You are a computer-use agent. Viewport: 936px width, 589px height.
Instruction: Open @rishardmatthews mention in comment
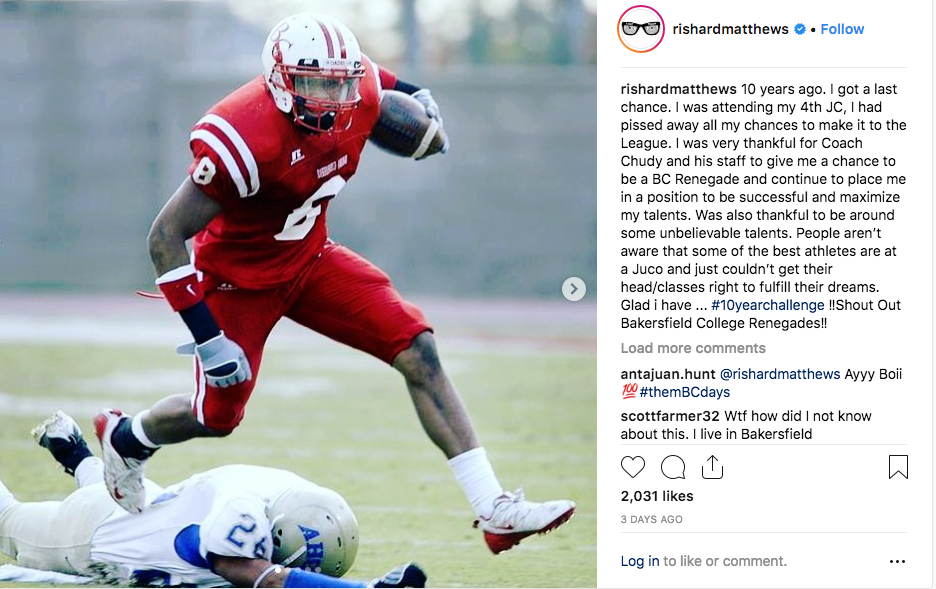click(x=780, y=374)
